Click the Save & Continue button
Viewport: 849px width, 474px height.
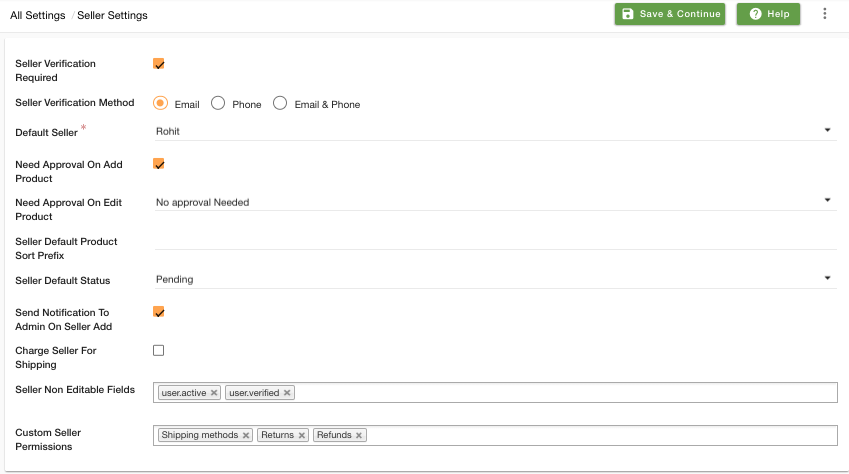point(670,14)
